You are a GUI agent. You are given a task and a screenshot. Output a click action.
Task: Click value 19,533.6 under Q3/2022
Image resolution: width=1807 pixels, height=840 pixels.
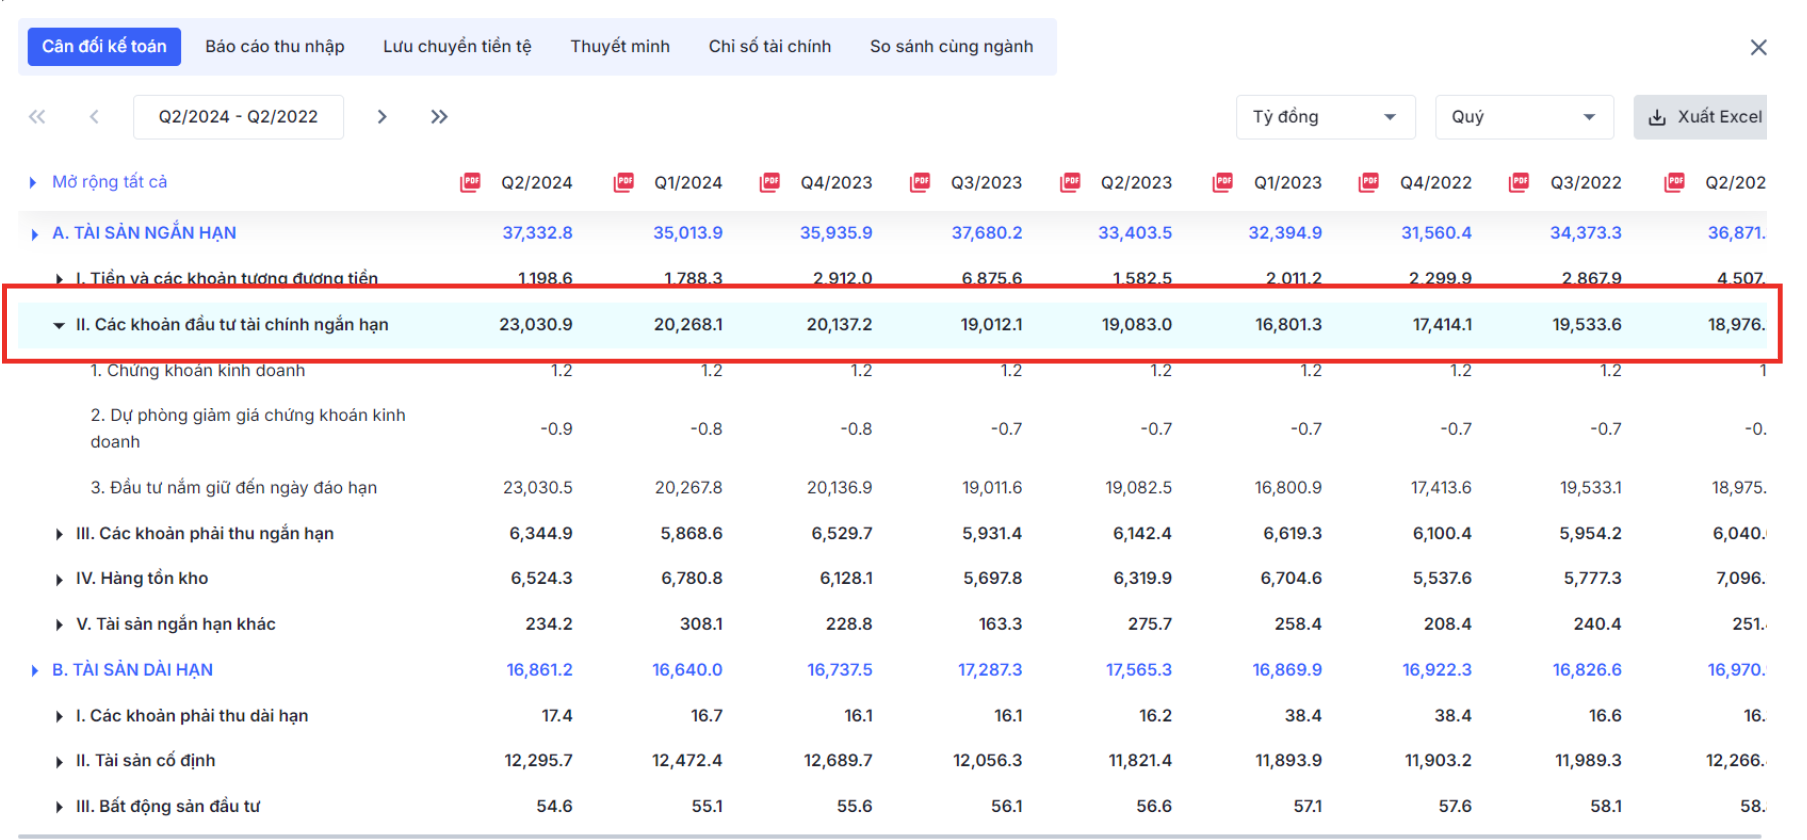(x=1587, y=325)
